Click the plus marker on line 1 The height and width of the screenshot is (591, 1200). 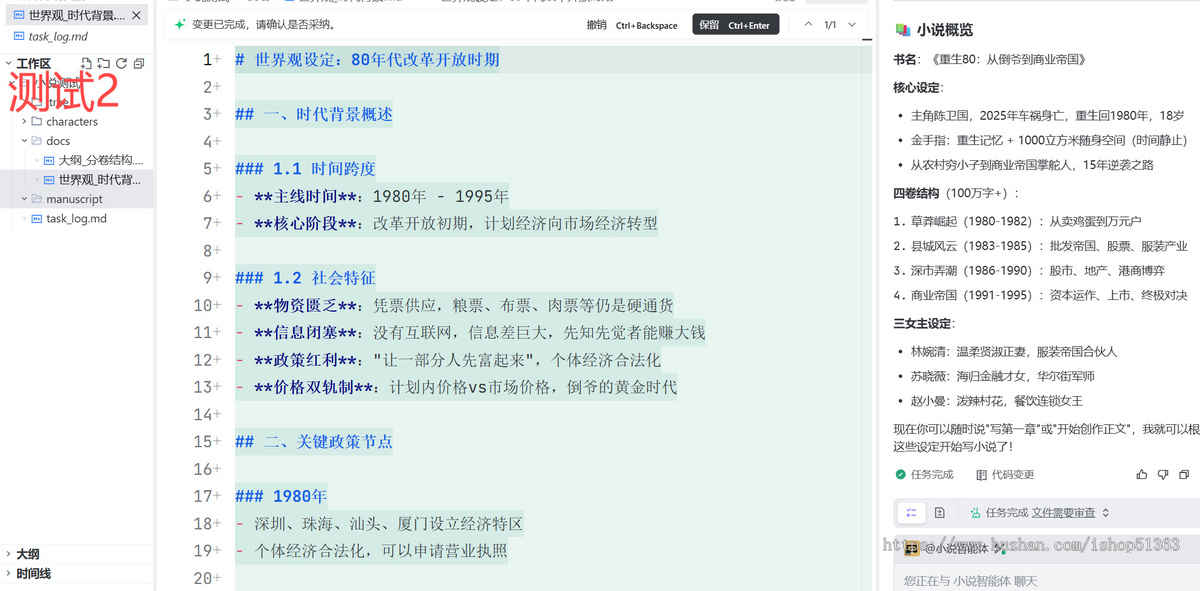(216, 59)
